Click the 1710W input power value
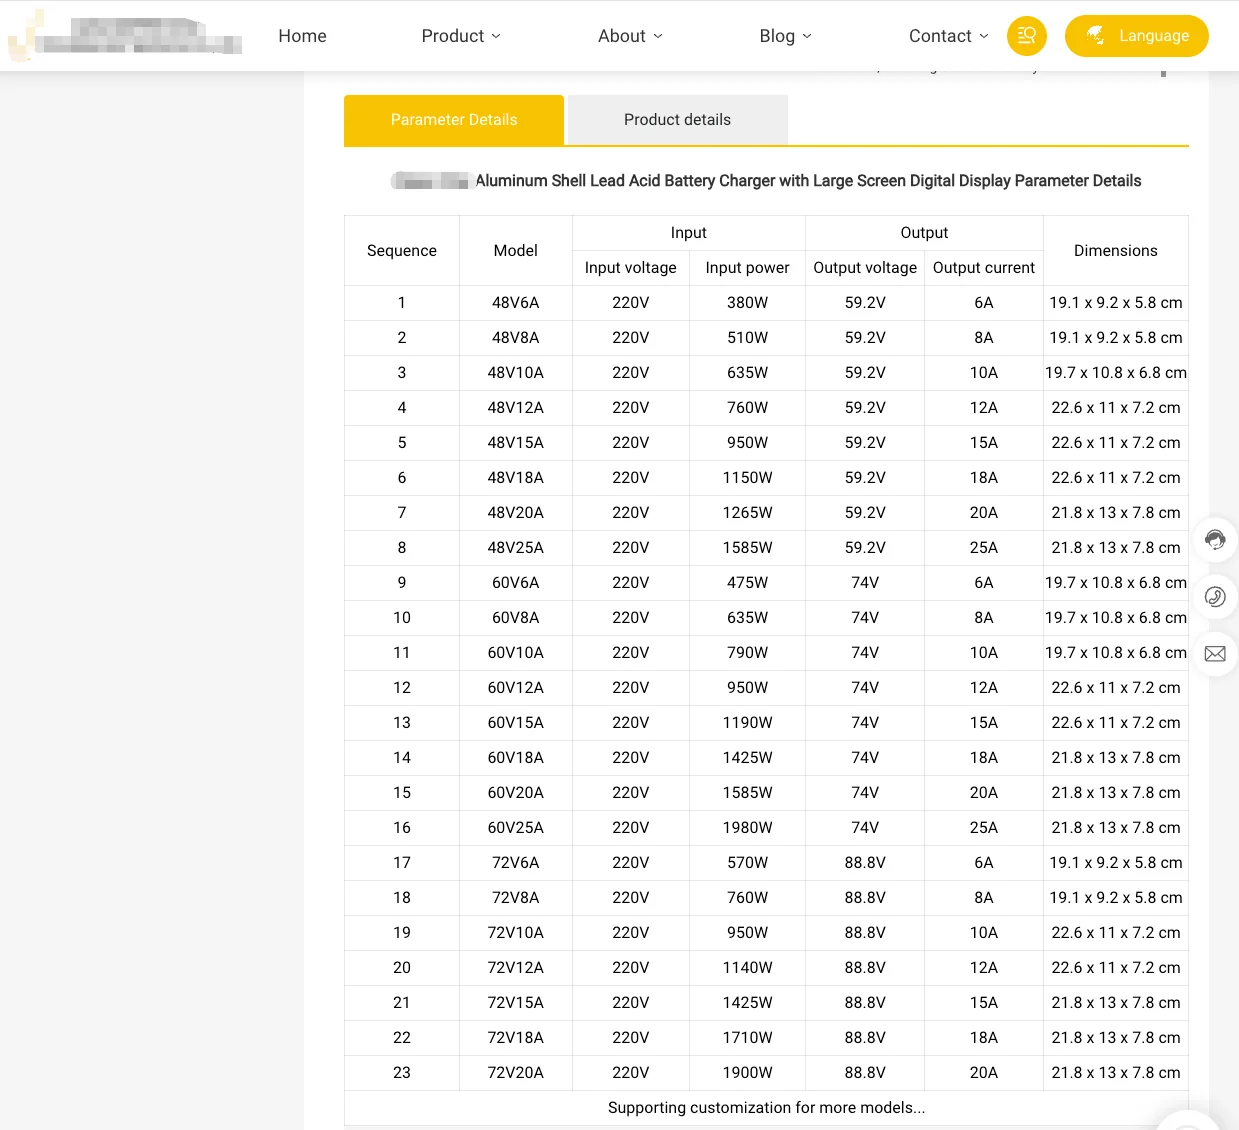 747,1038
